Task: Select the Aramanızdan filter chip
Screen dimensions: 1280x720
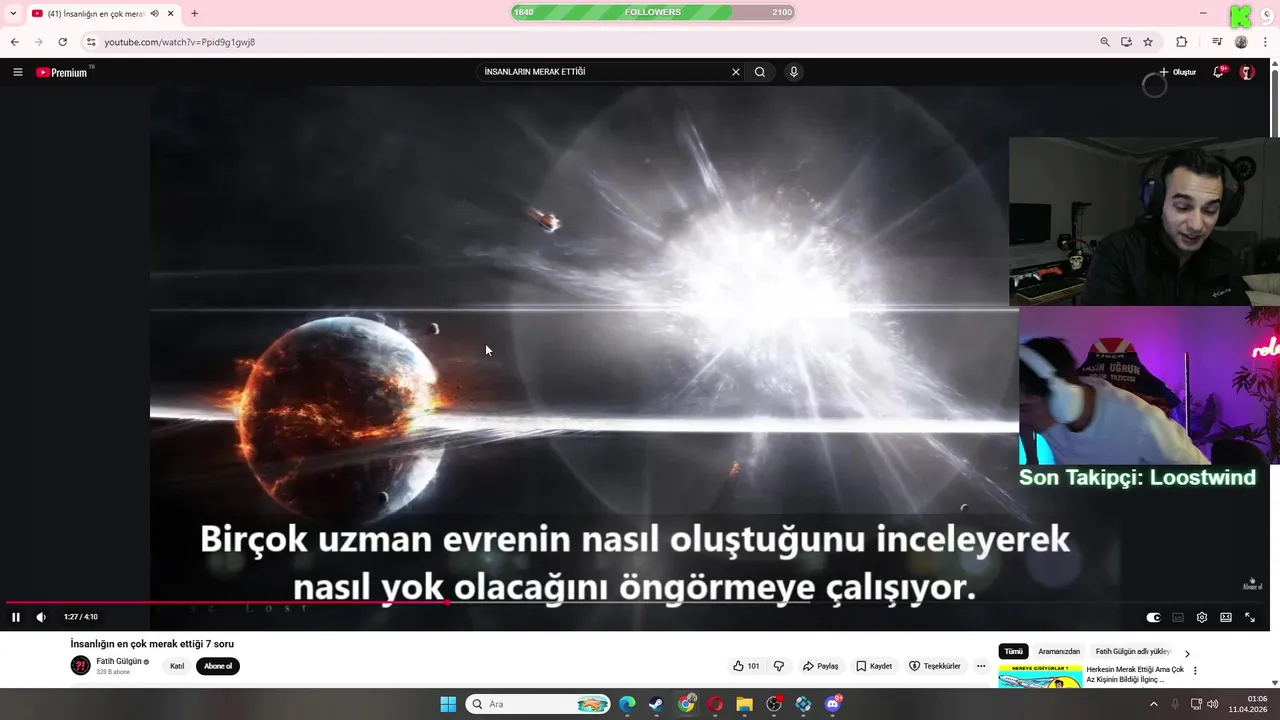Action: [x=1059, y=651]
